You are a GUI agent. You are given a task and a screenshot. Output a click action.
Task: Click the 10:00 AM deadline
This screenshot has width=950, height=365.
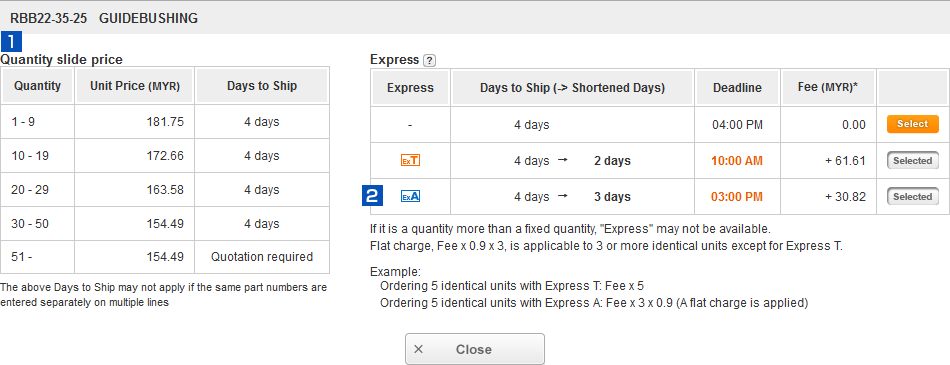(737, 161)
